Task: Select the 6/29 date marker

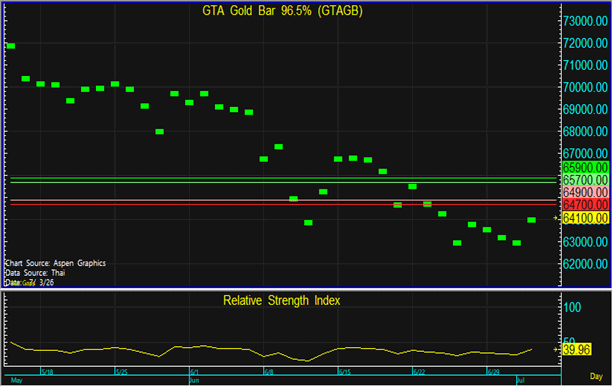Action: pyautogui.click(x=493, y=372)
